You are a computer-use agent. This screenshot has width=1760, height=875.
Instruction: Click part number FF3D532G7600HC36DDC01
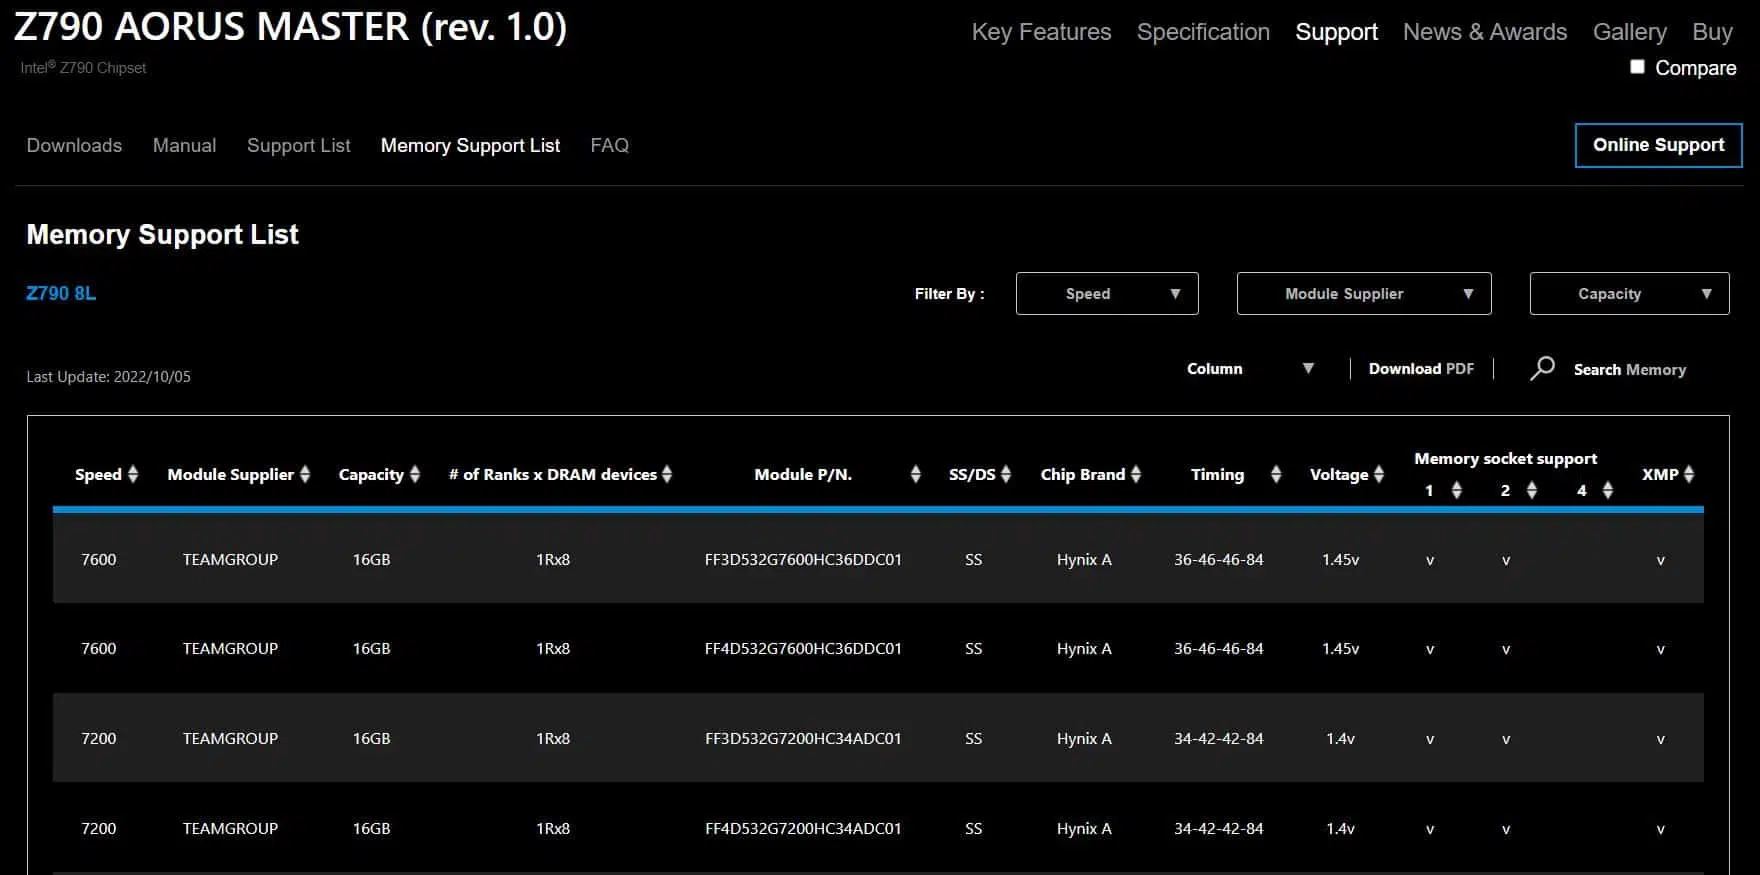[803, 559]
